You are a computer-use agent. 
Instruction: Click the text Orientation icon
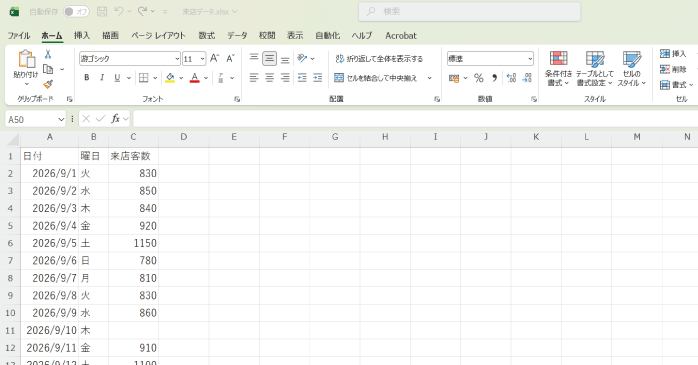303,58
